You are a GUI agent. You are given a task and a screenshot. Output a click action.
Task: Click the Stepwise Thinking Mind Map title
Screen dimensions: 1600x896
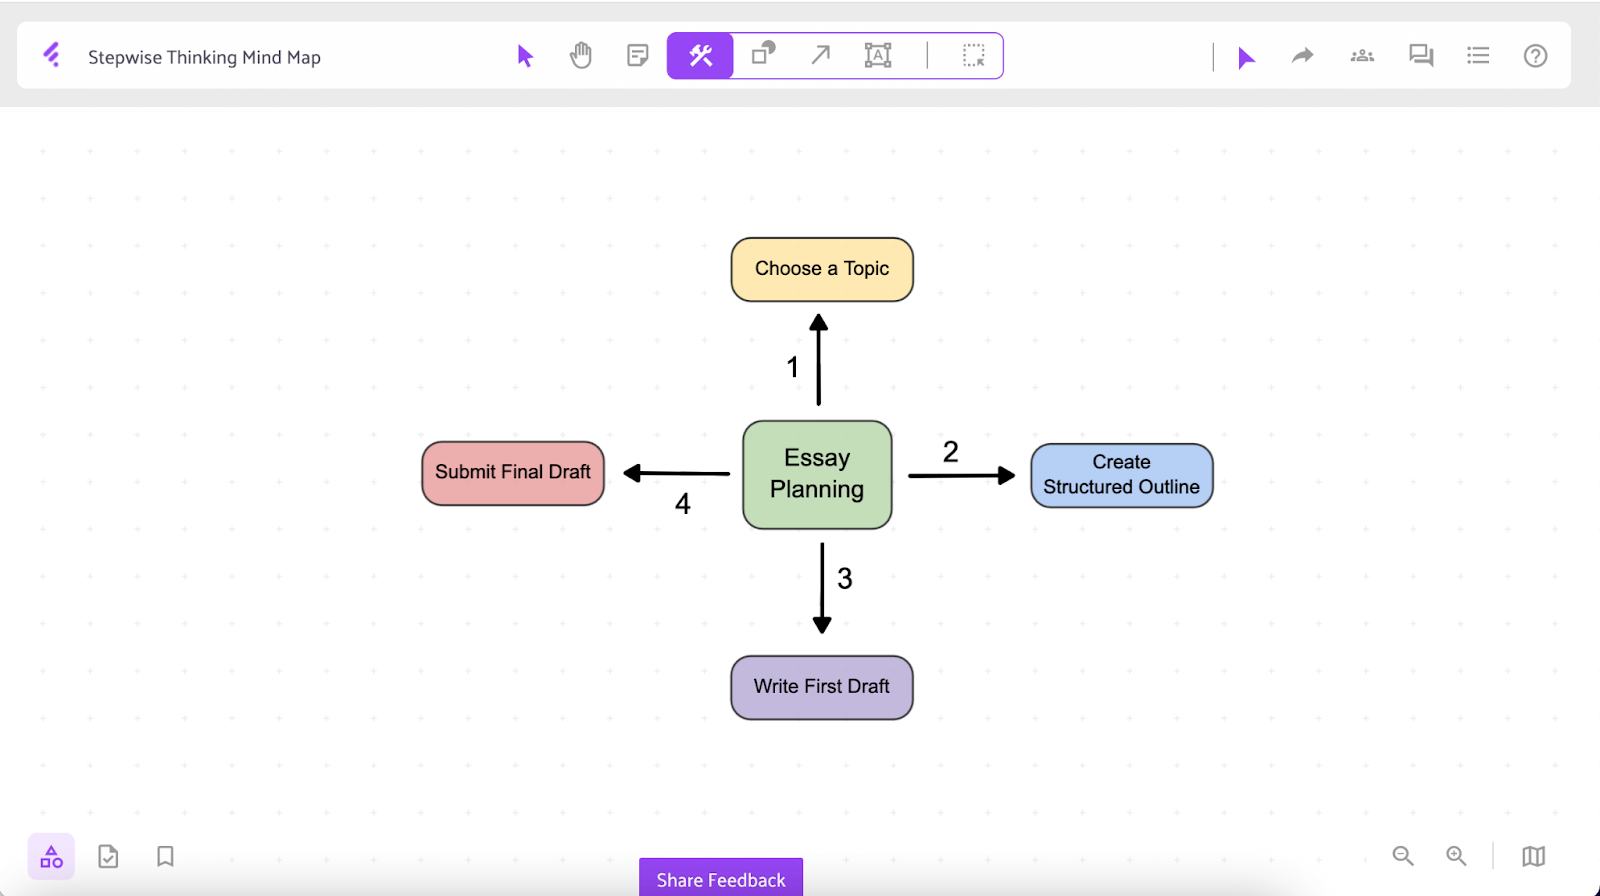[204, 57]
